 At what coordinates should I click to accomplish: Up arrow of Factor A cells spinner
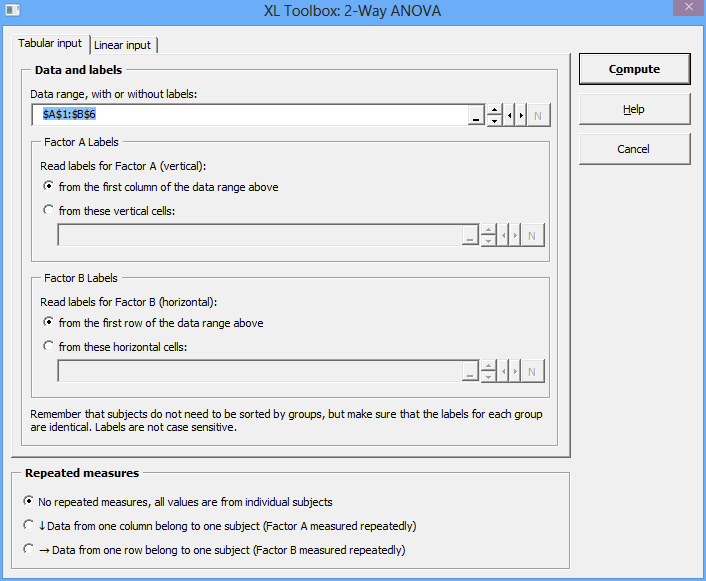click(x=489, y=230)
